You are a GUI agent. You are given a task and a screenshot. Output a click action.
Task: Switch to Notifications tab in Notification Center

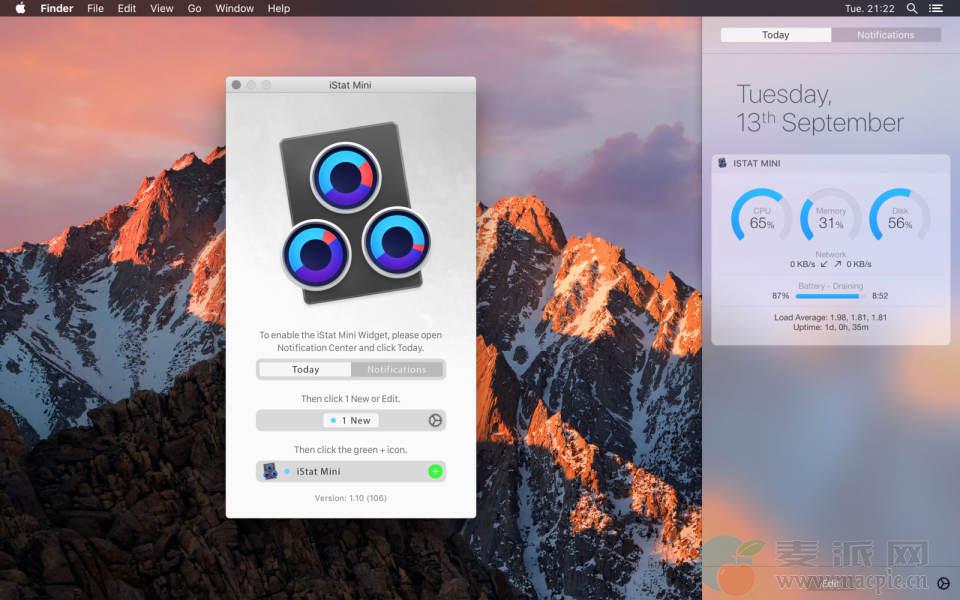(x=885, y=35)
